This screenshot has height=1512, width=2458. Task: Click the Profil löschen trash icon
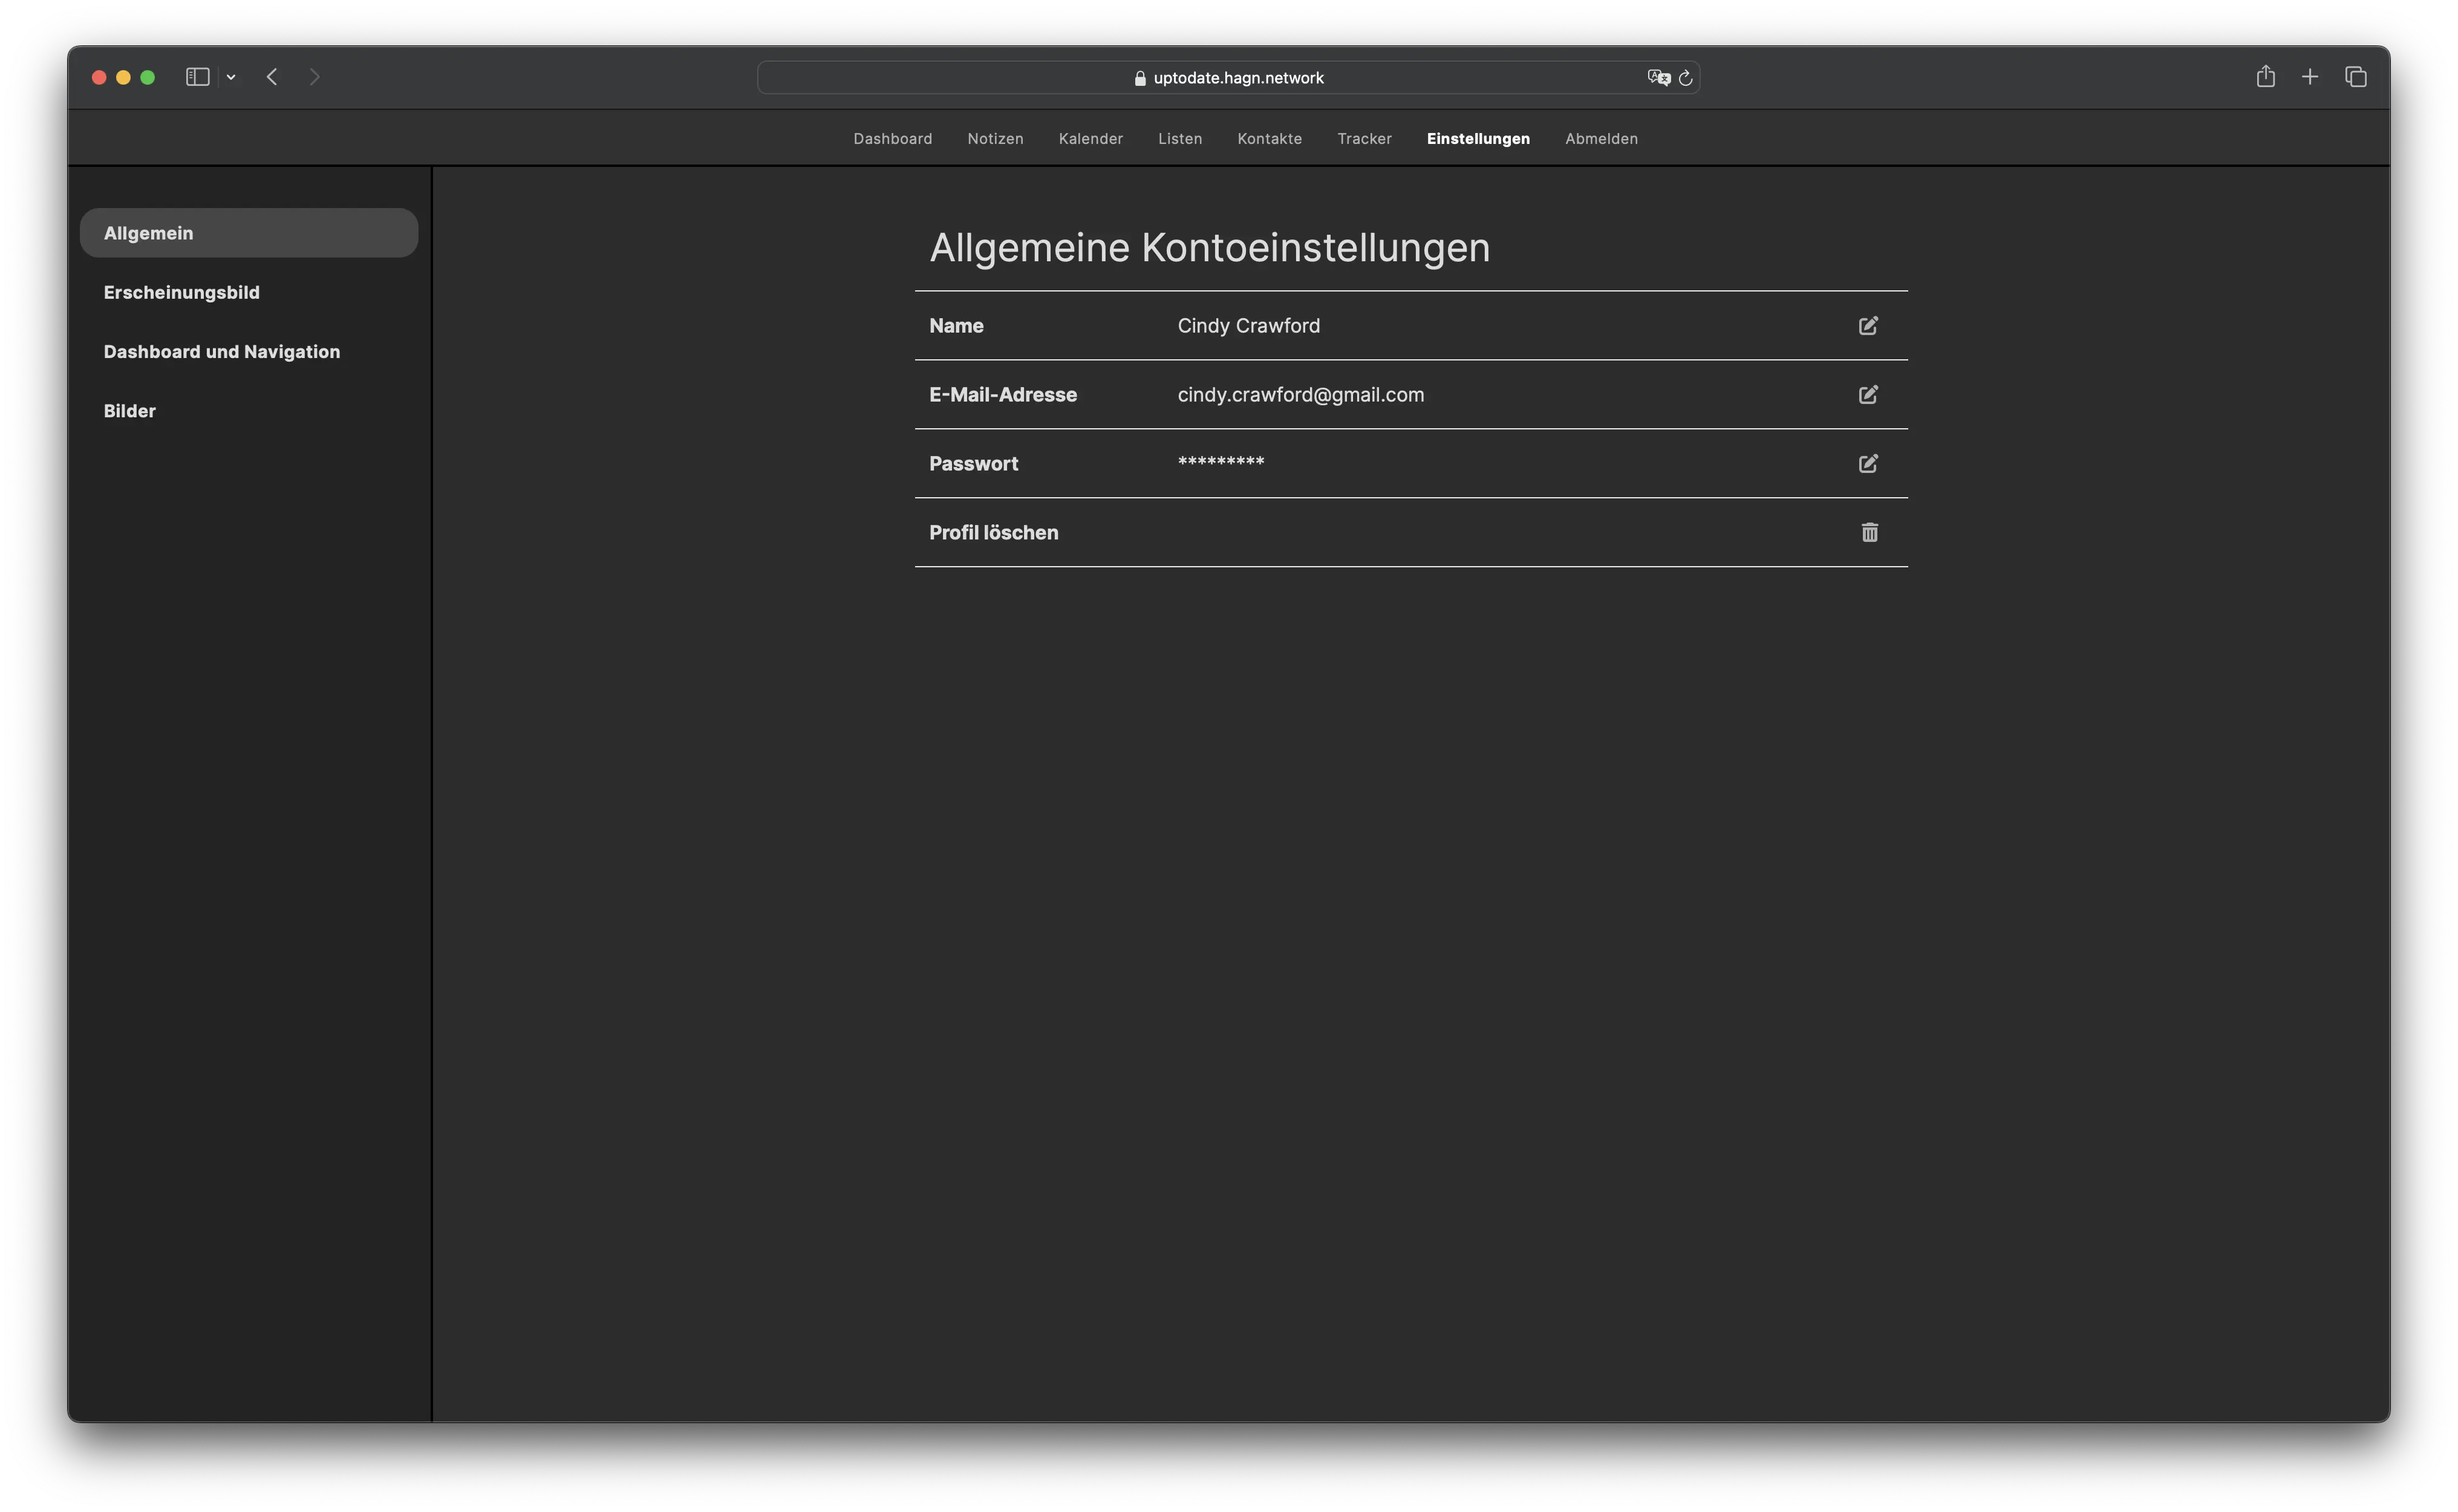[x=1869, y=532]
